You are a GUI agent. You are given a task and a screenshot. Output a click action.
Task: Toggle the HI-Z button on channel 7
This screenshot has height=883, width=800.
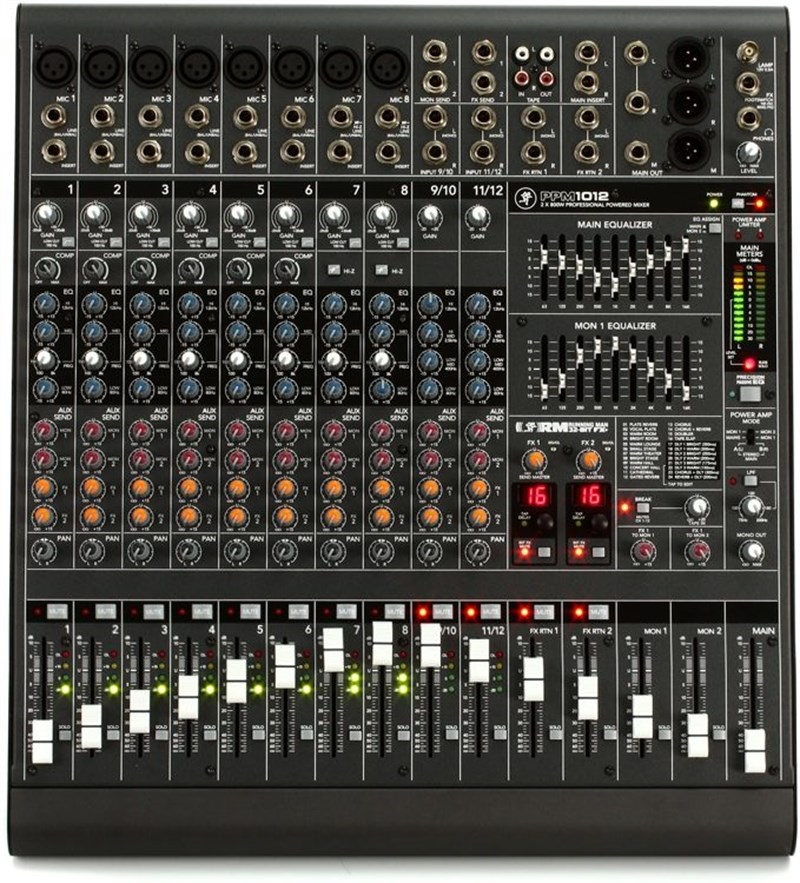point(333,270)
